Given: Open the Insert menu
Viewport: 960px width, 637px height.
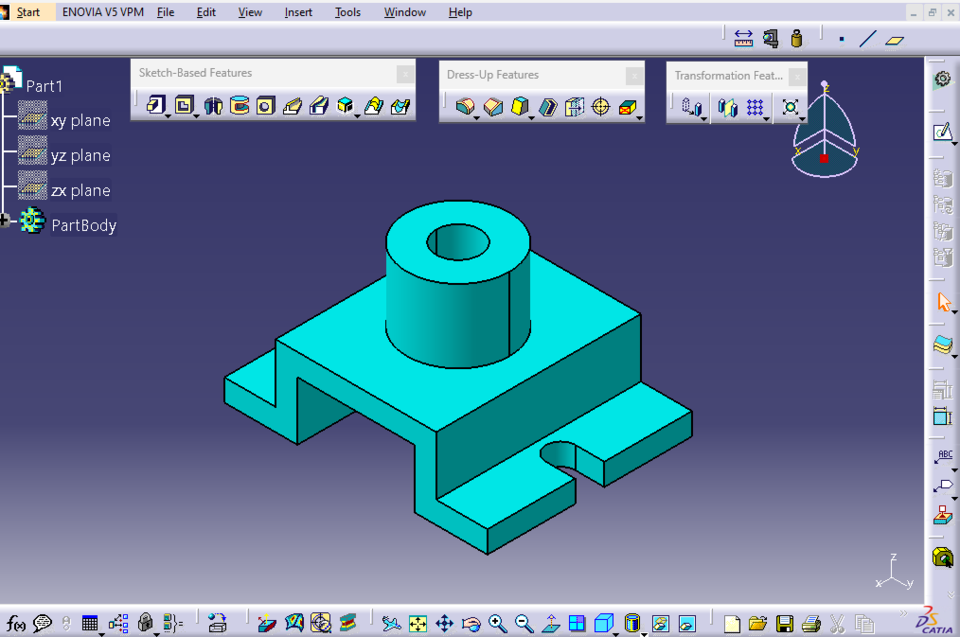Looking at the screenshot, I should (298, 12).
